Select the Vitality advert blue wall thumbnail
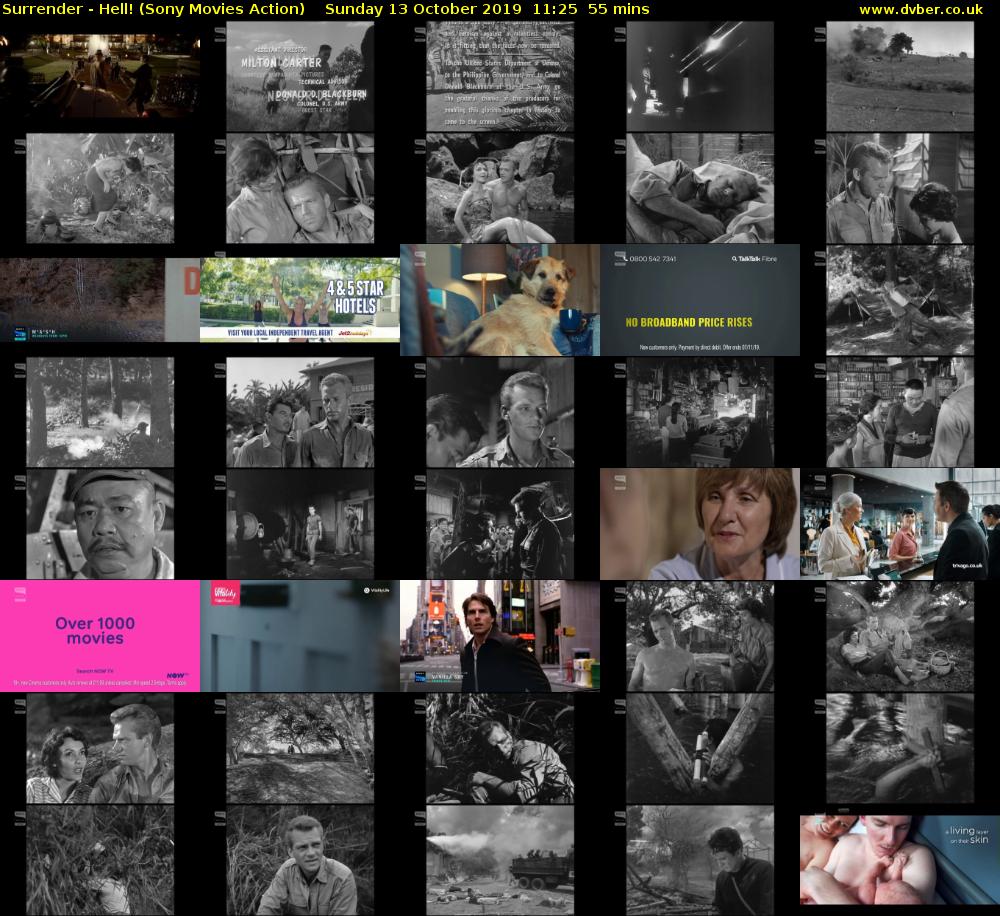The image size is (1000, 916). point(300,636)
